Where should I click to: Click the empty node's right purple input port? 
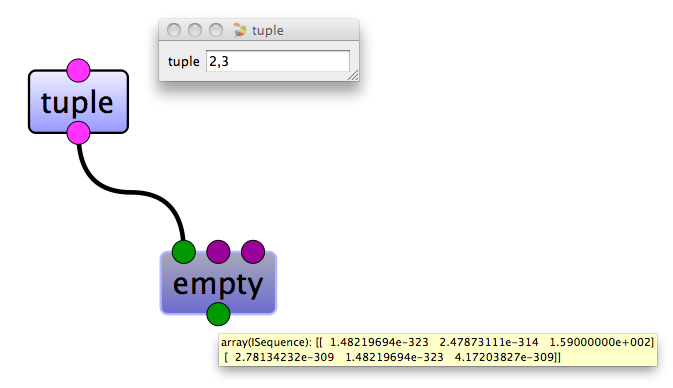(253, 252)
